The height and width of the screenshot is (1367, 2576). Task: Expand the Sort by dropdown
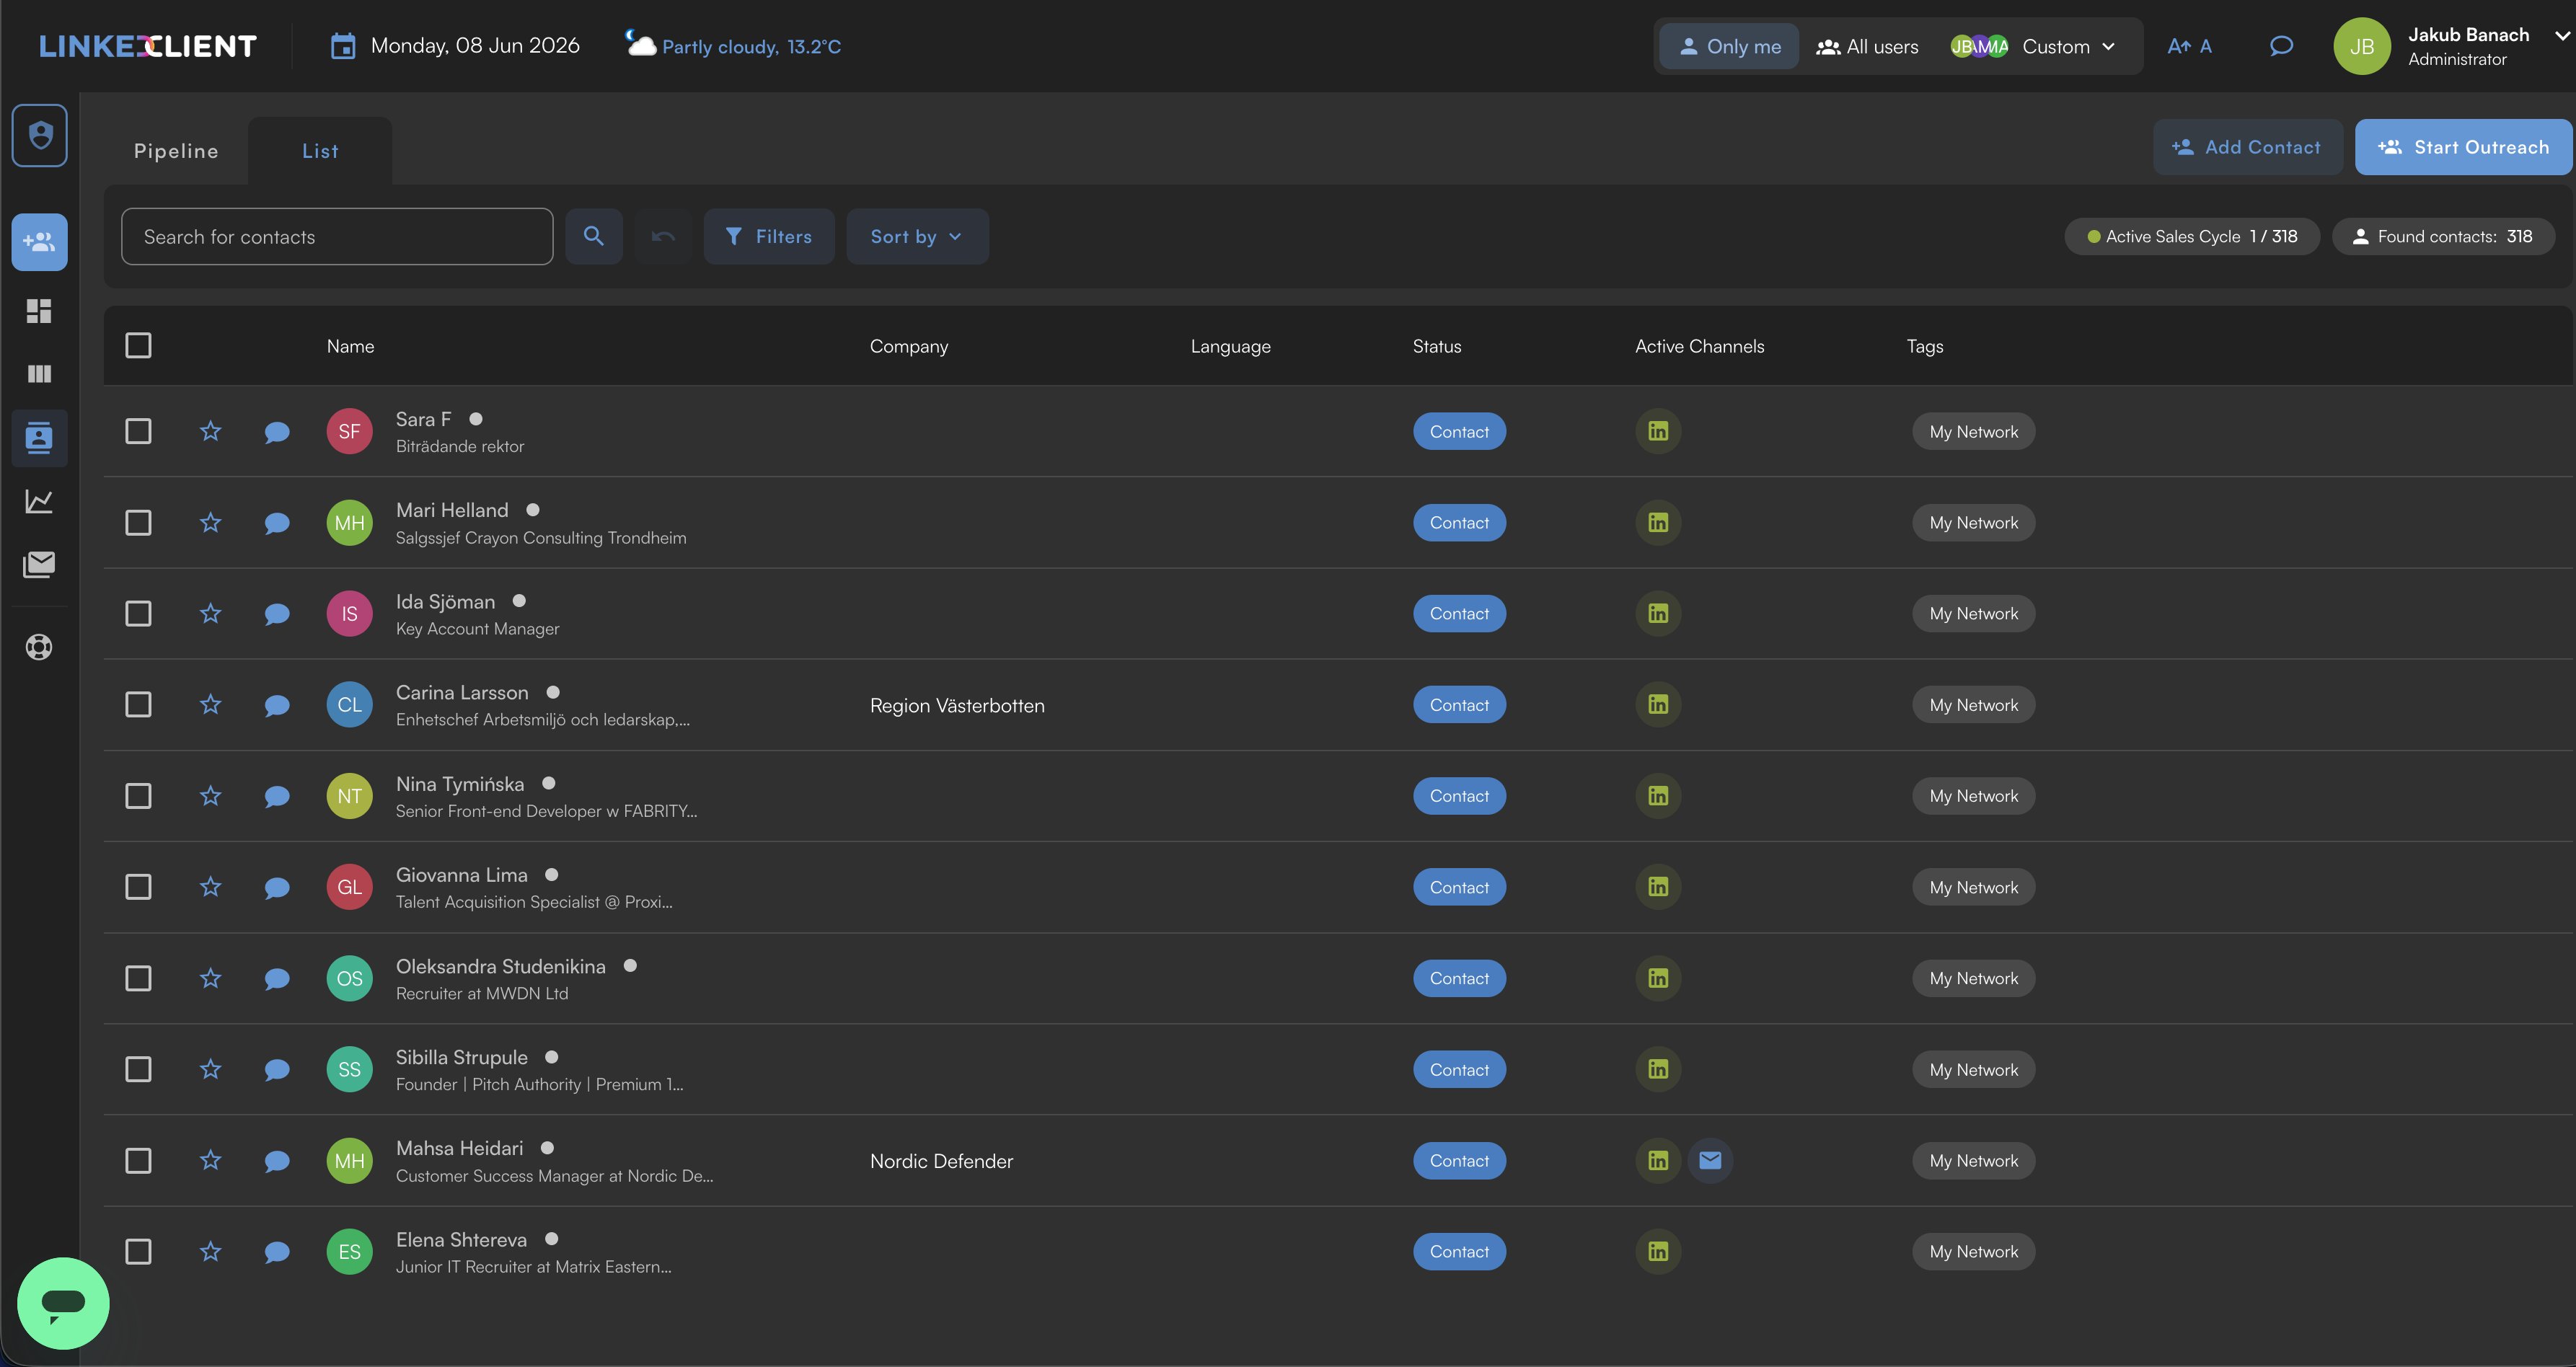point(917,236)
